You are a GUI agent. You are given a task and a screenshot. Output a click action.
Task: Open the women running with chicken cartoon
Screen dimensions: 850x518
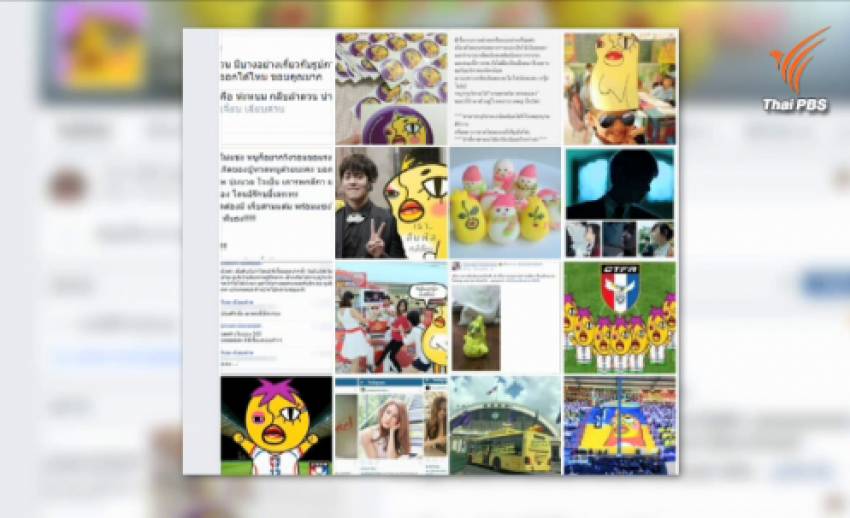click(x=391, y=318)
